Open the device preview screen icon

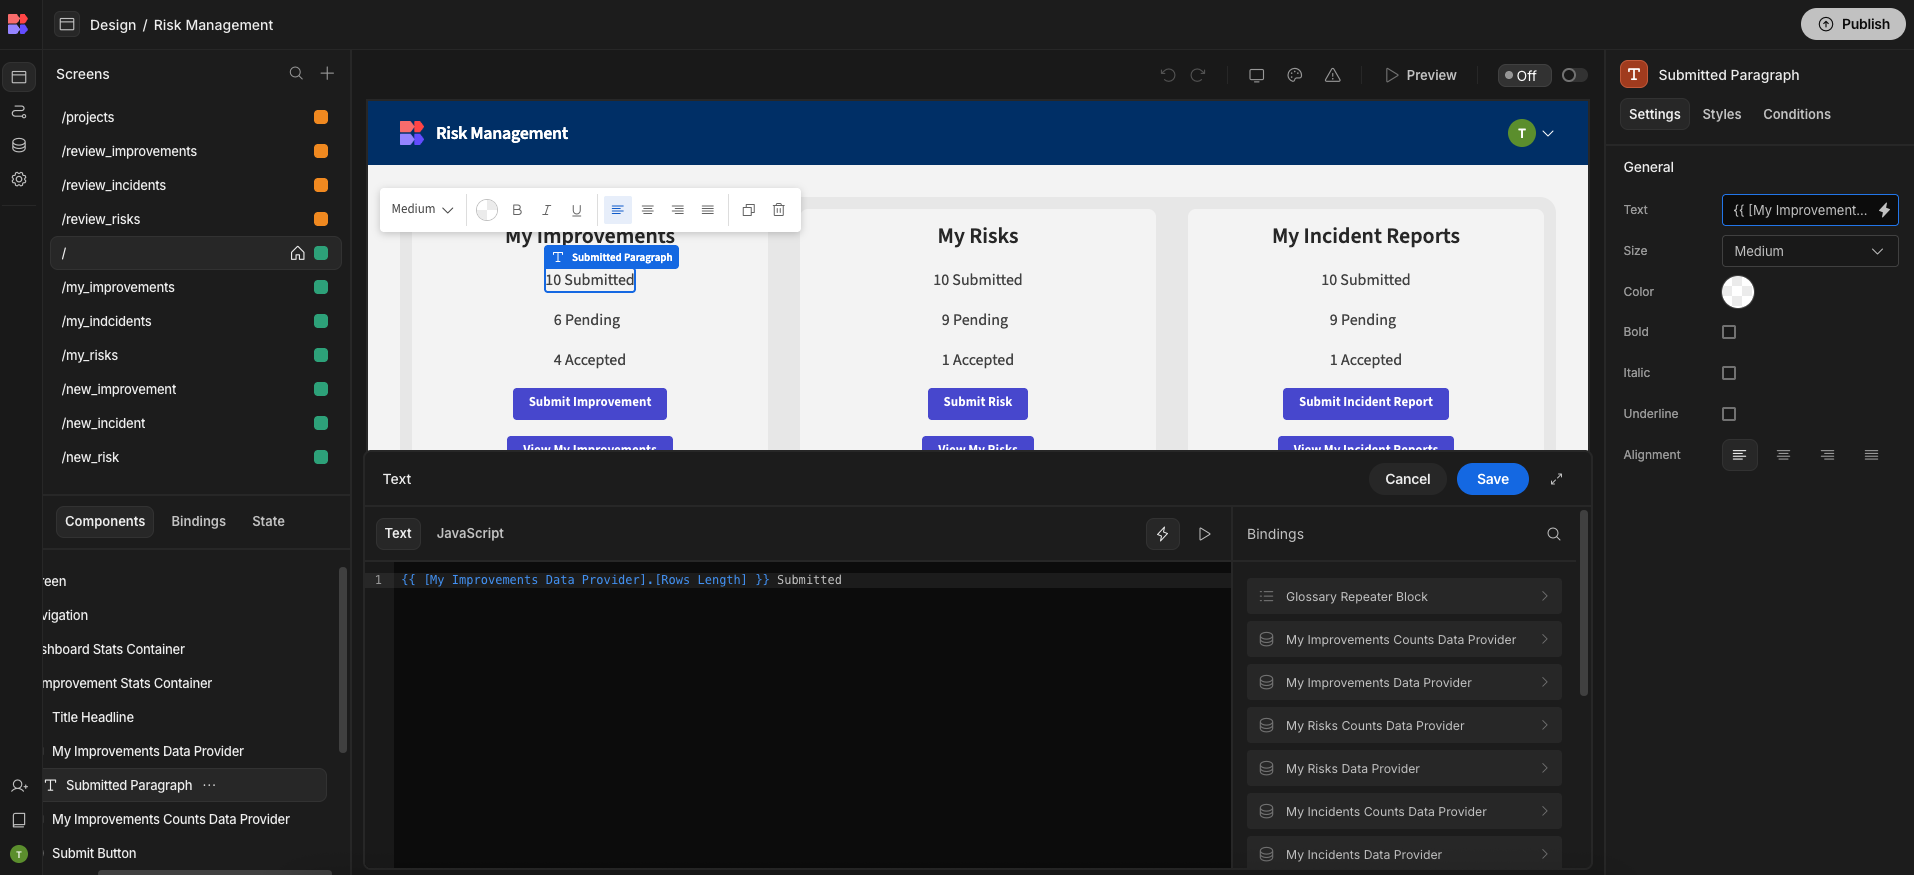pyautogui.click(x=1257, y=75)
